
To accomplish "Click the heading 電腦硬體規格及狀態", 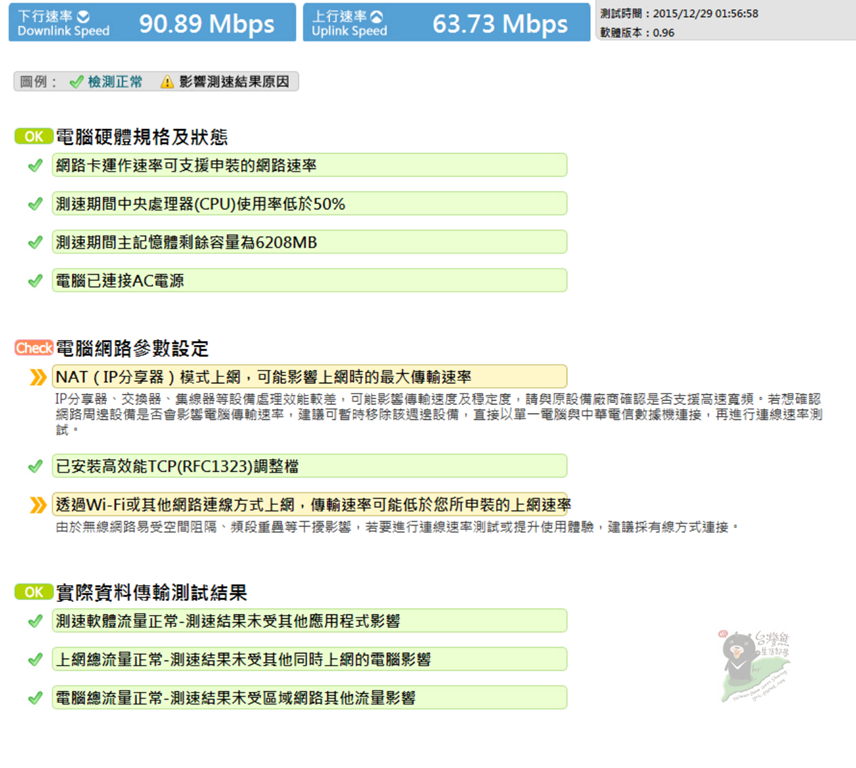I will [142, 137].
